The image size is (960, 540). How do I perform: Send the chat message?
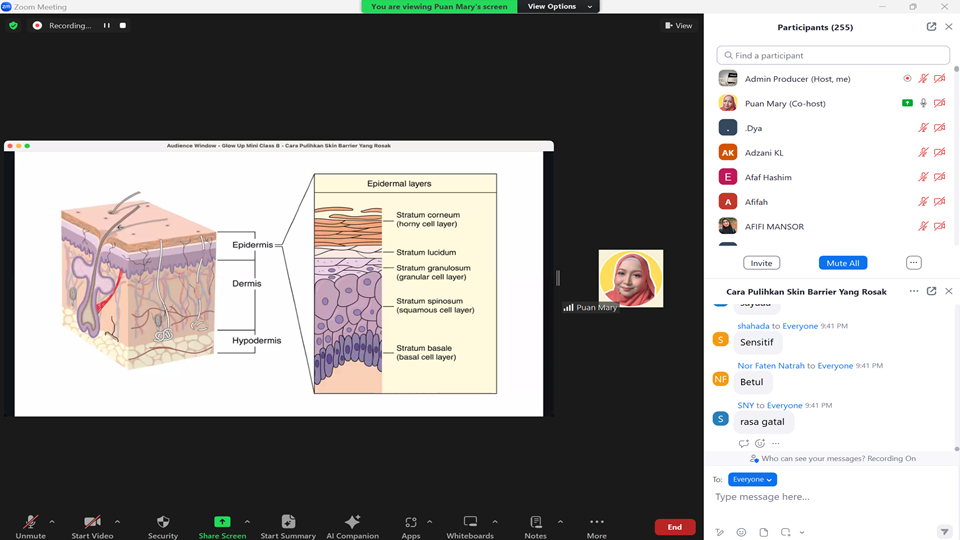pos(944,532)
